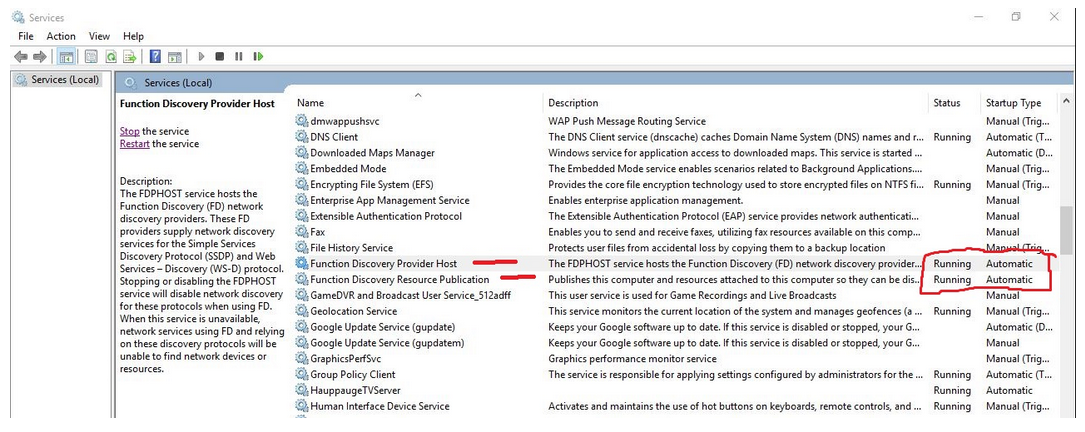Click the Restart the service link
The image size is (1085, 432).
coord(135,144)
